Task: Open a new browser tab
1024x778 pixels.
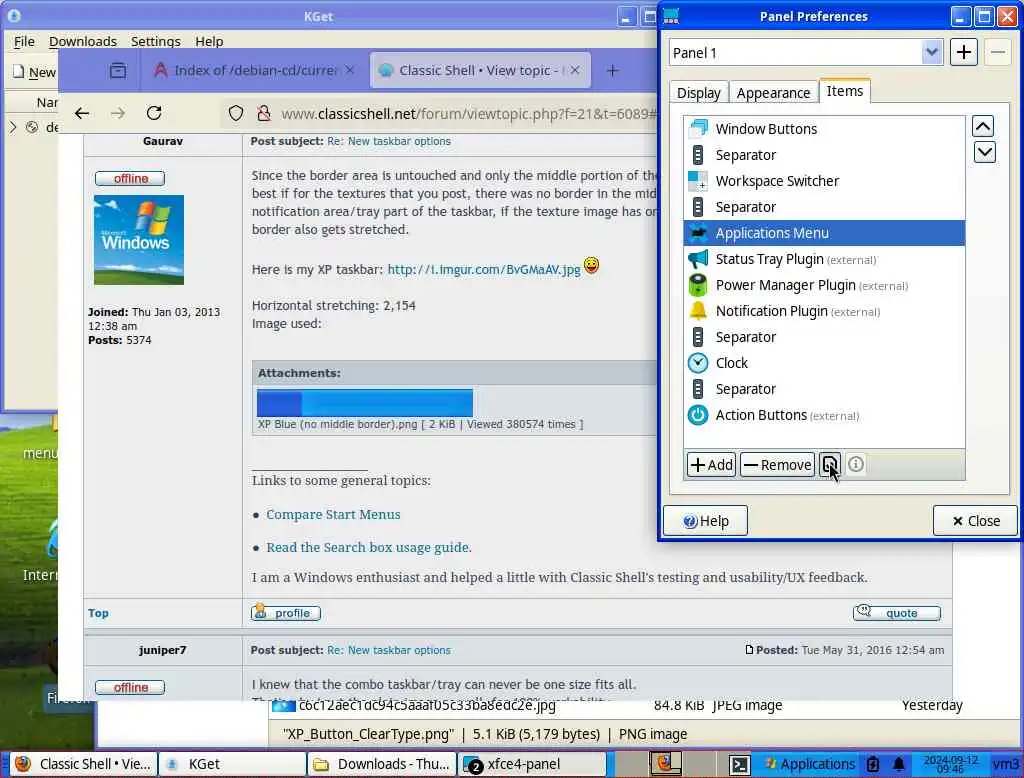Action: pyautogui.click(x=612, y=71)
